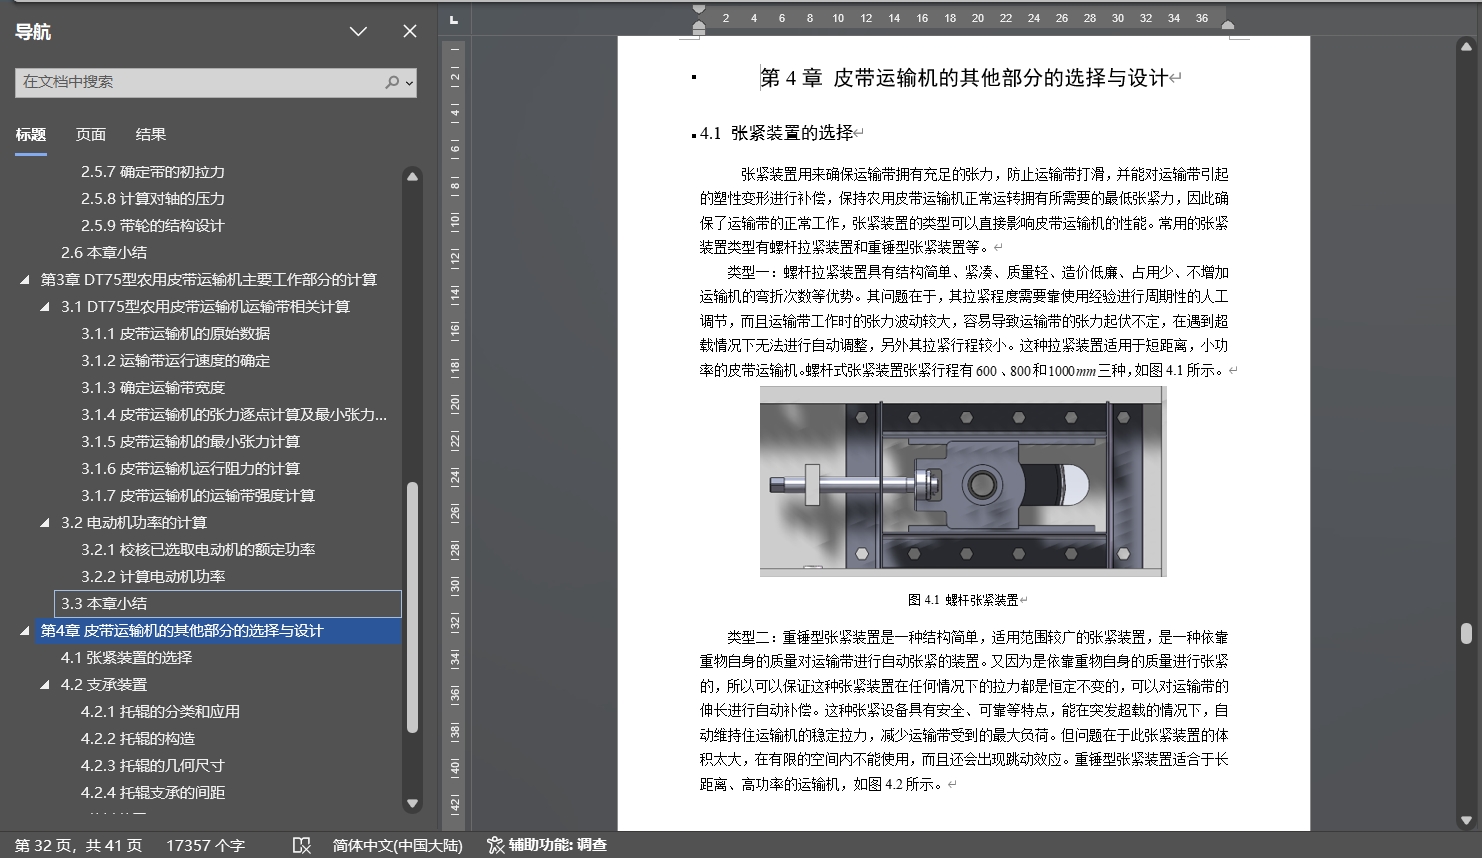Screen dimensions: 1482x859
Task: Collapse the 3.2 section triangle
Action: tap(45, 523)
